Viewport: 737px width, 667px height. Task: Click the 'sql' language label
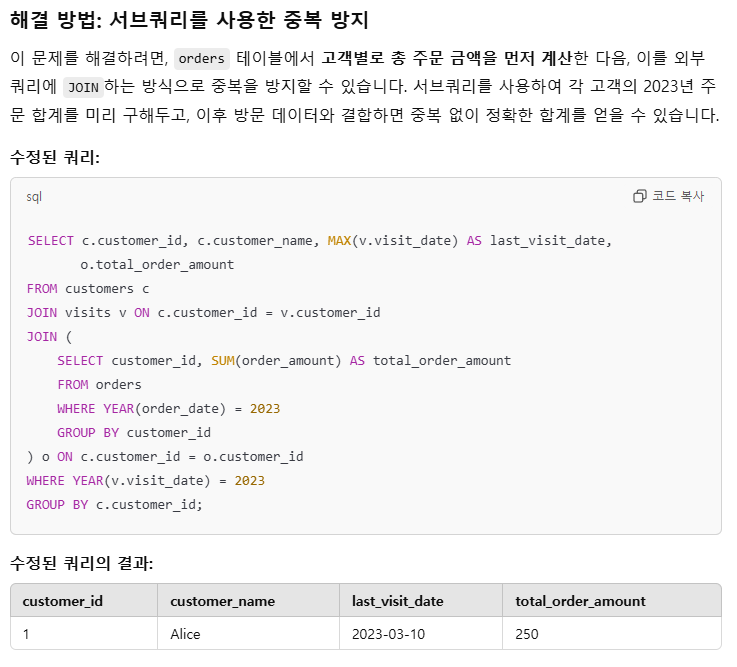(34, 196)
